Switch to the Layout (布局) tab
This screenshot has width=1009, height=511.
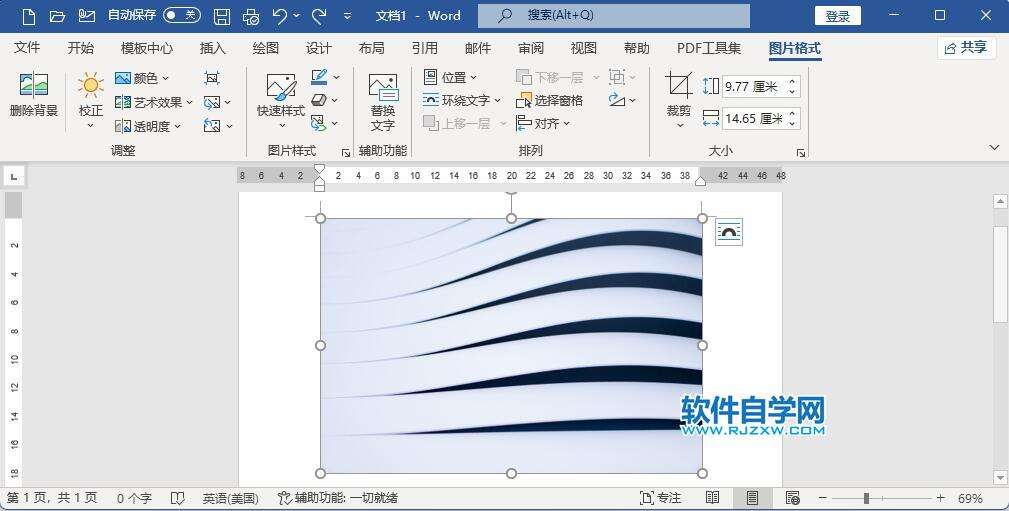[x=371, y=48]
